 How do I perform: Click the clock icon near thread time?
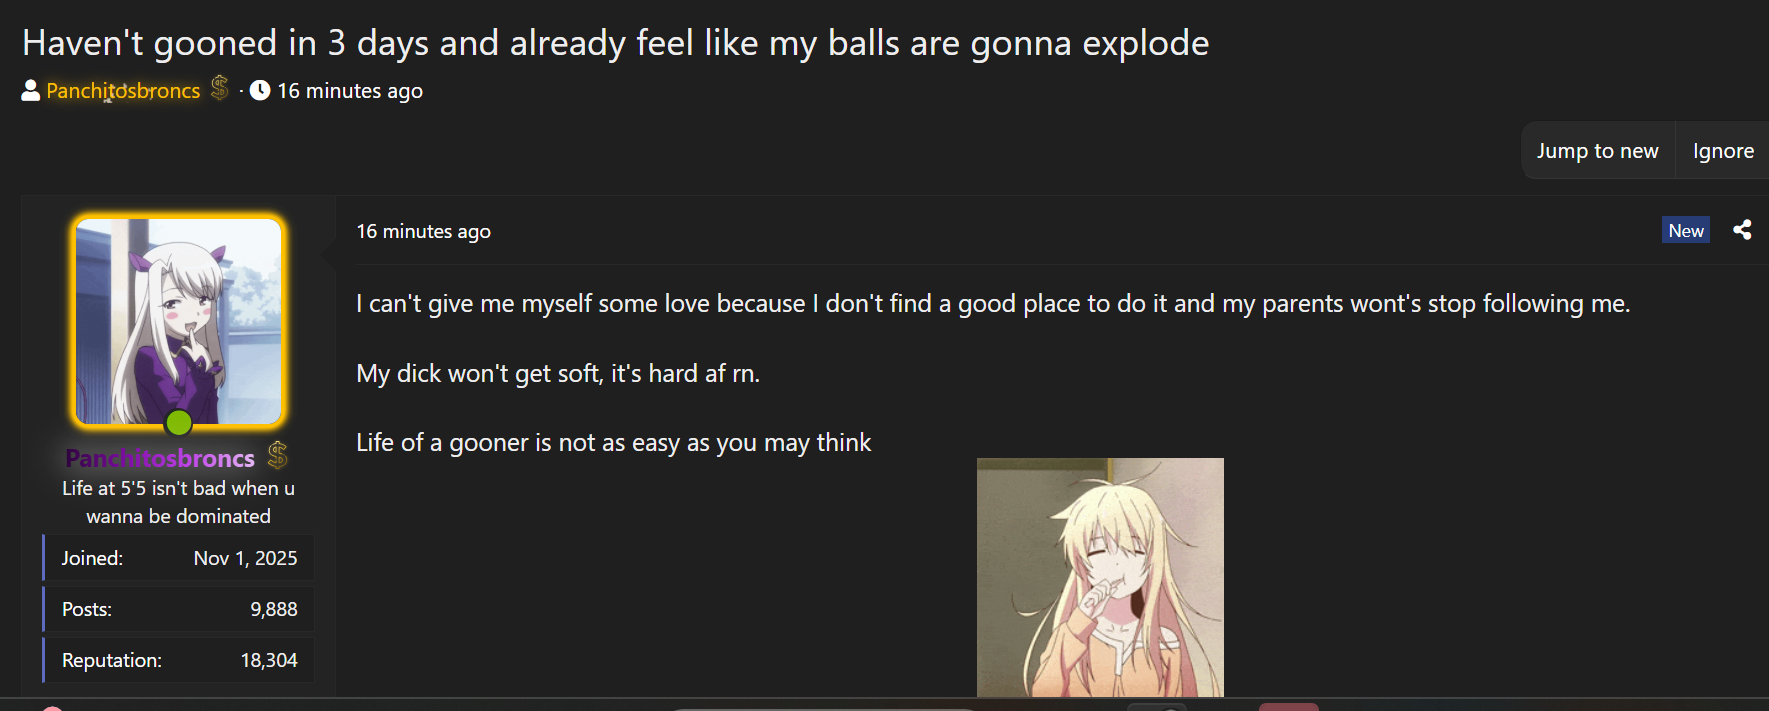tap(260, 91)
